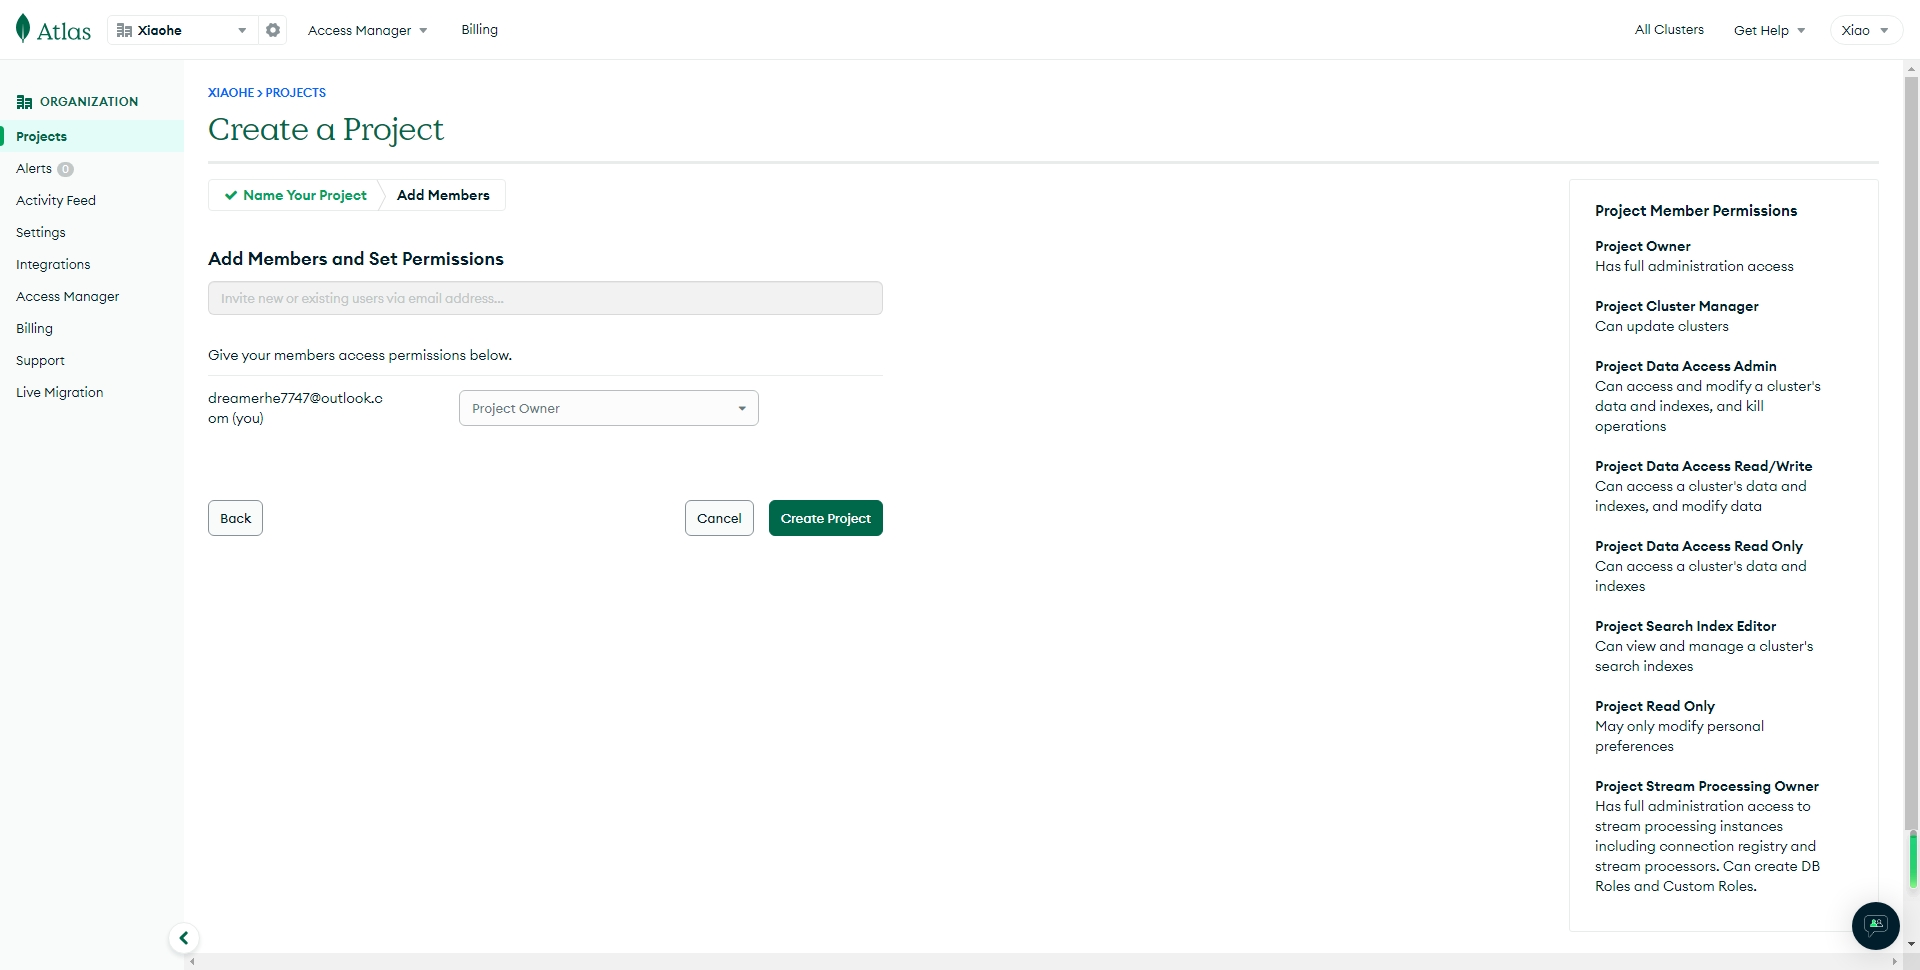Open the Xiaohe organization selector dropdown

pos(182,30)
